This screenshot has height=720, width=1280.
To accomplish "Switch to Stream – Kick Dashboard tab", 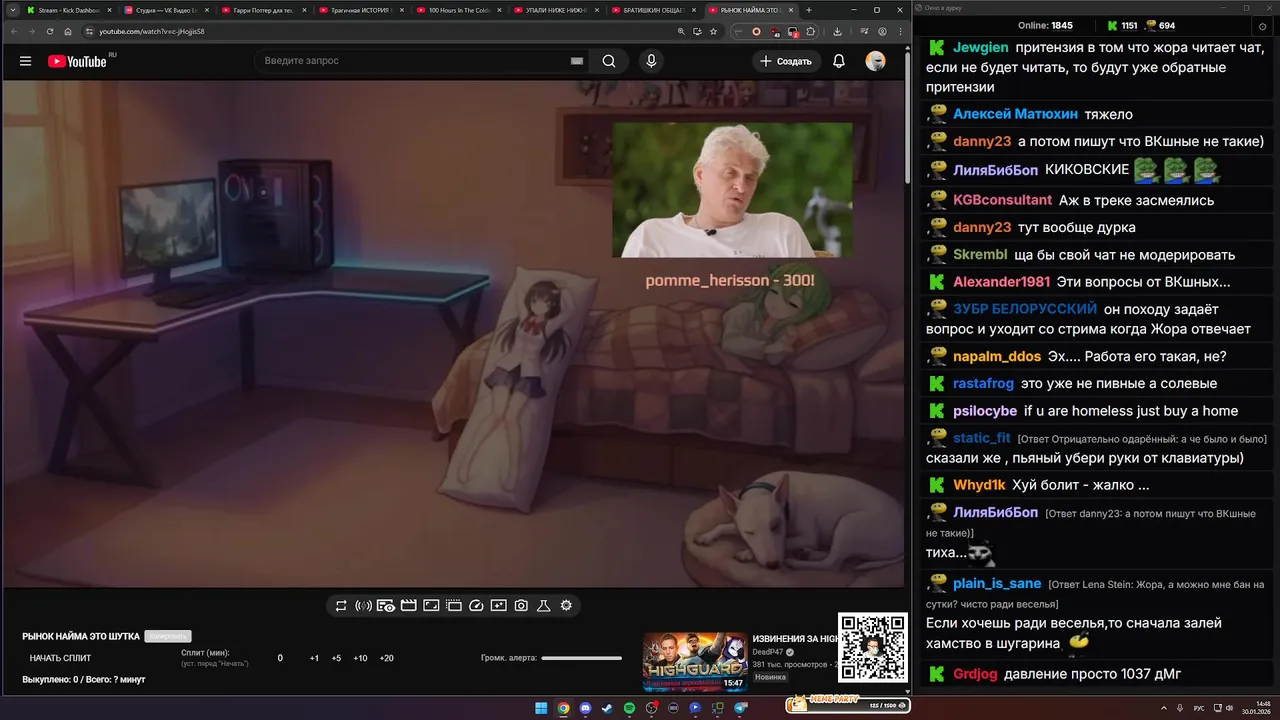I will click(x=68, y=10).
